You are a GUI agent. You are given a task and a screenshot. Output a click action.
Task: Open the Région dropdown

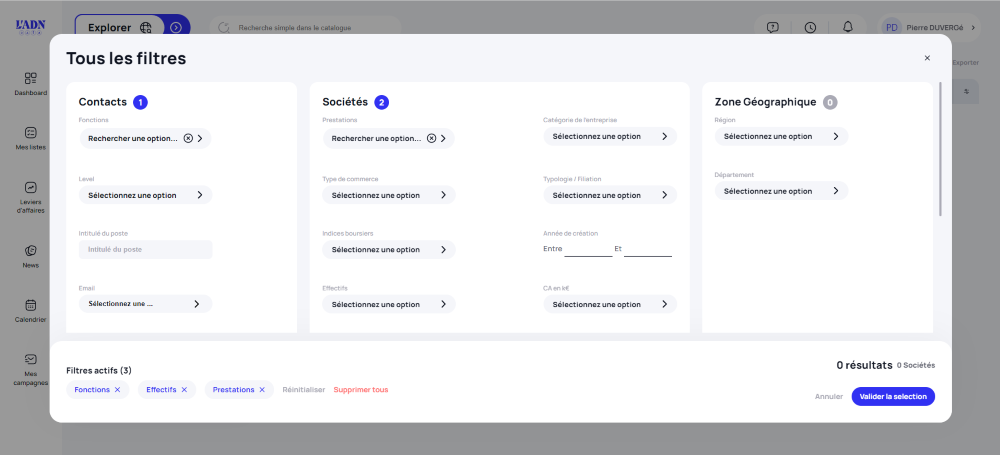pyautogui.click(x=781, y=136)
